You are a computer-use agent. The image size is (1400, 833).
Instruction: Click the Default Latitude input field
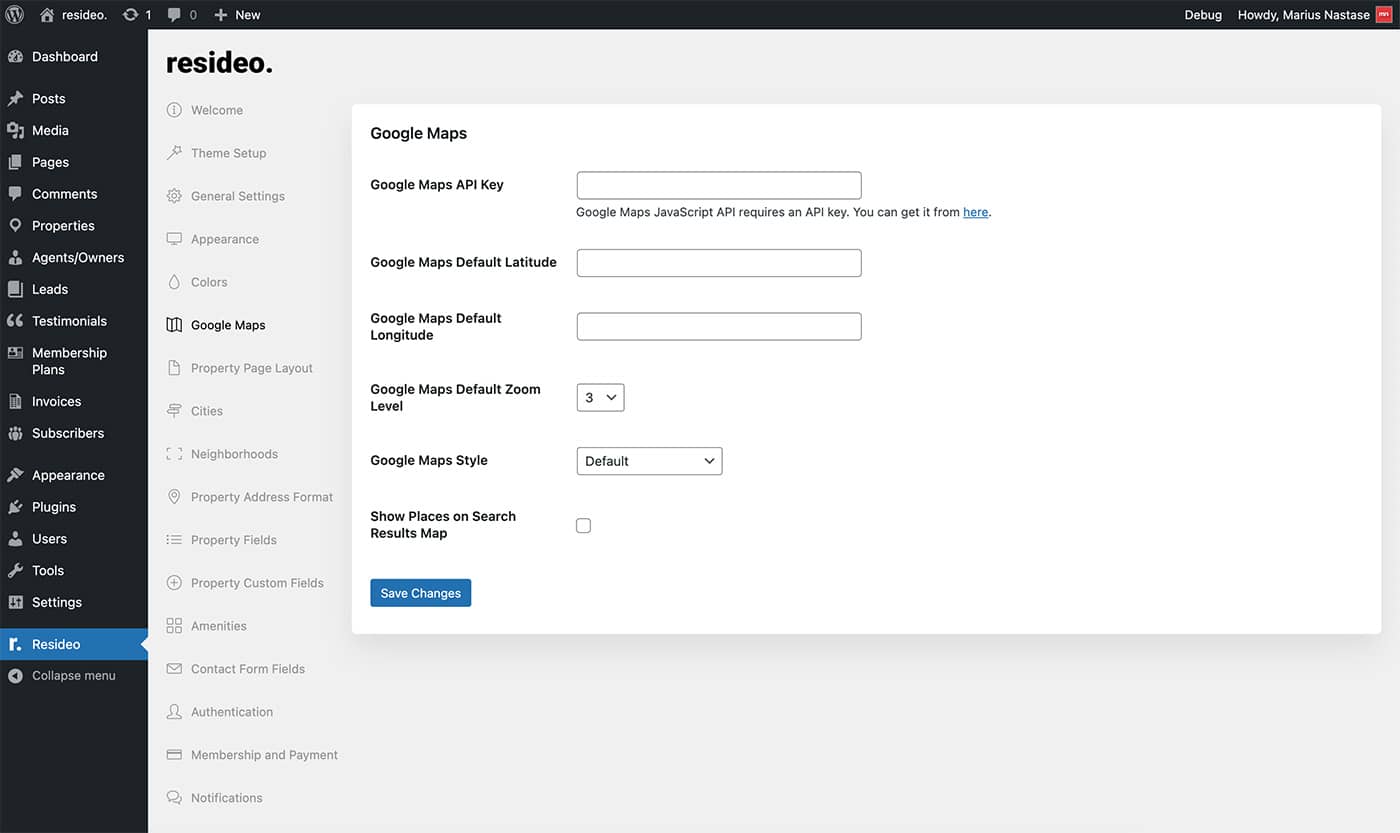point(718,263)
